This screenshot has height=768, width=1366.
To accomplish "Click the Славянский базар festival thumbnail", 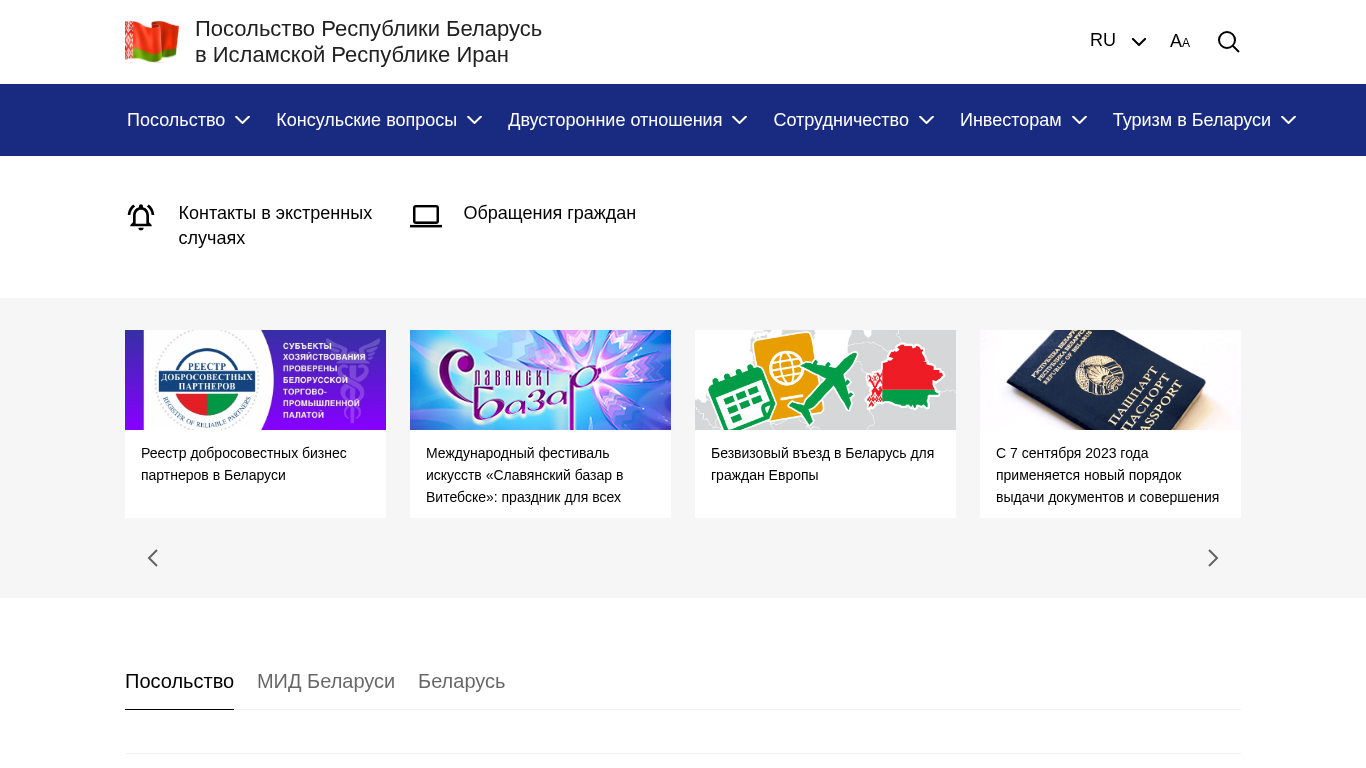I will pyautogui.click(x=540, y=380).
